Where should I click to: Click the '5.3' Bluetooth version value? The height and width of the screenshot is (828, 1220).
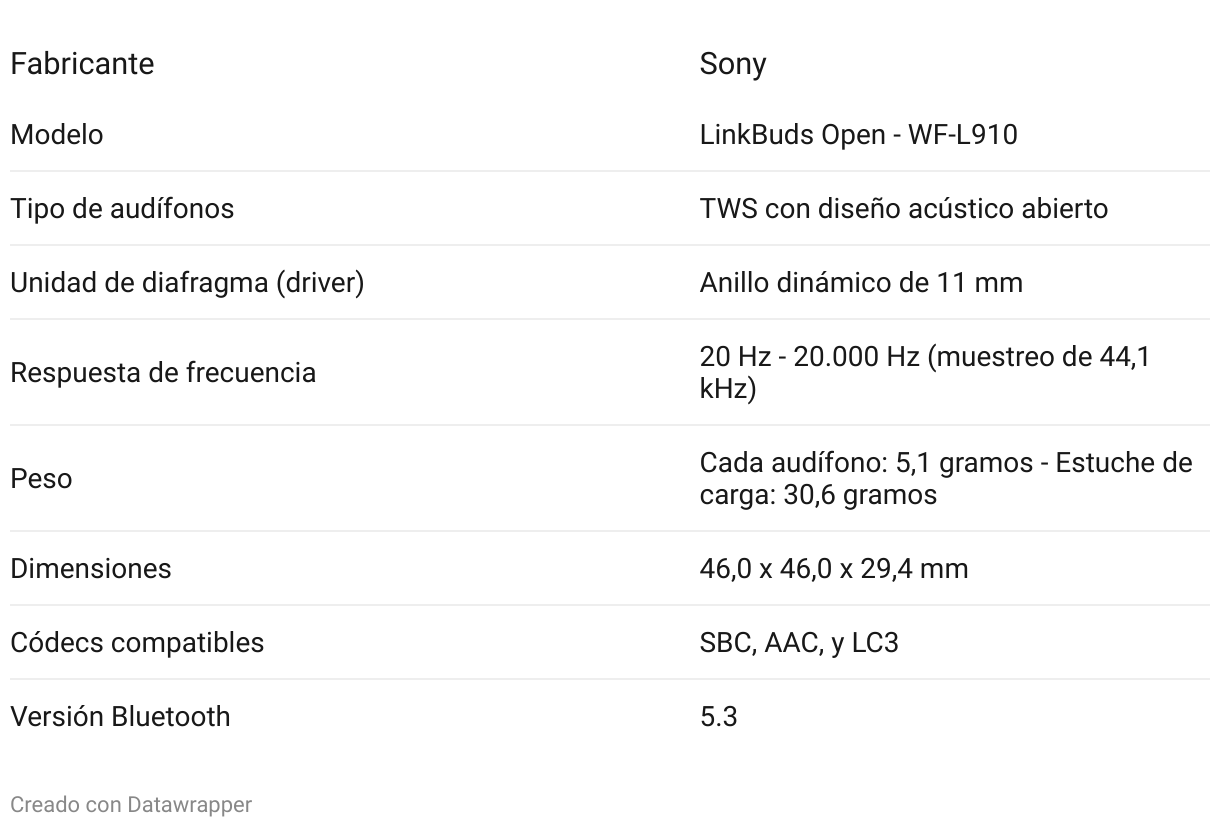pyautogui.click(x=718, y=717)
